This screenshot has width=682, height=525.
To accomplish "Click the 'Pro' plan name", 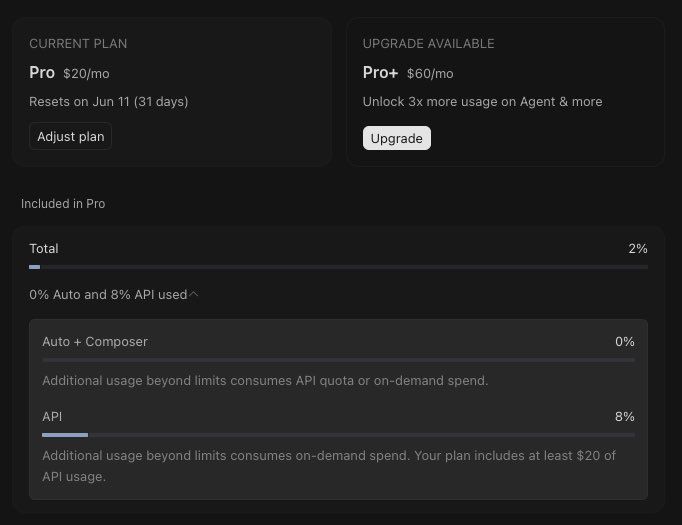I will (x=42, y=73).
